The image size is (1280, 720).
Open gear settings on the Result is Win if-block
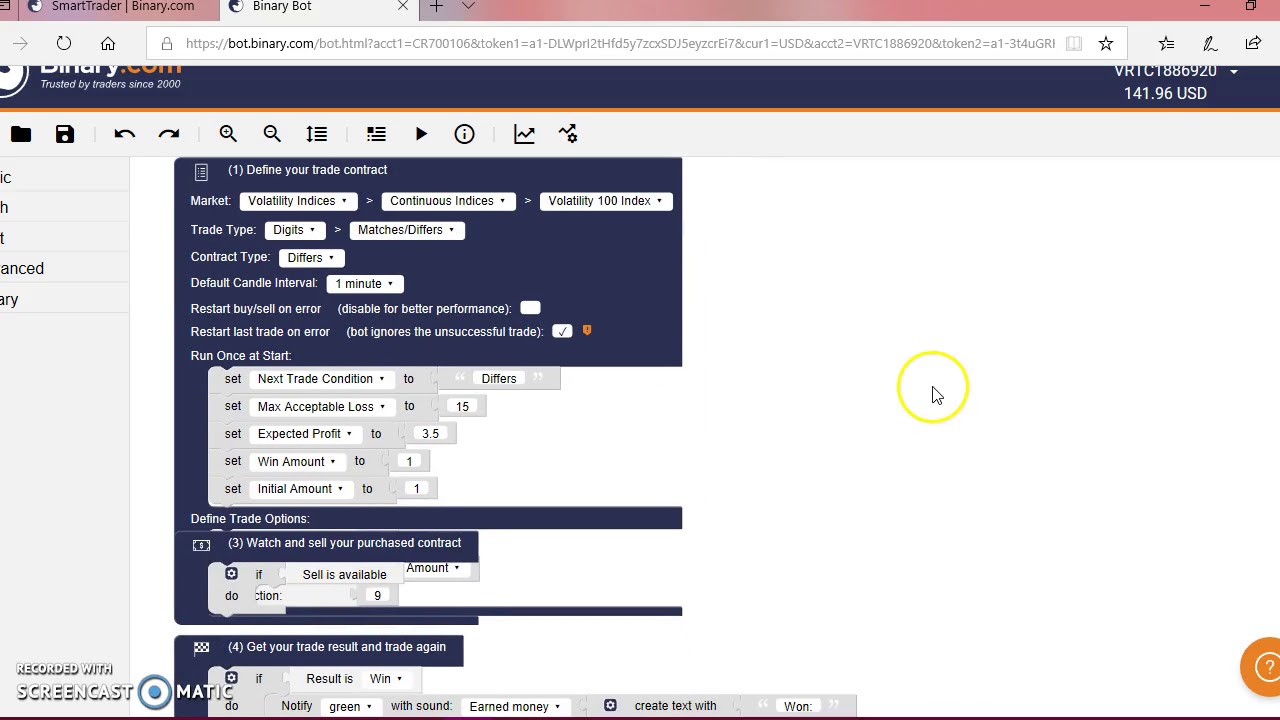[x=231, y=678]
